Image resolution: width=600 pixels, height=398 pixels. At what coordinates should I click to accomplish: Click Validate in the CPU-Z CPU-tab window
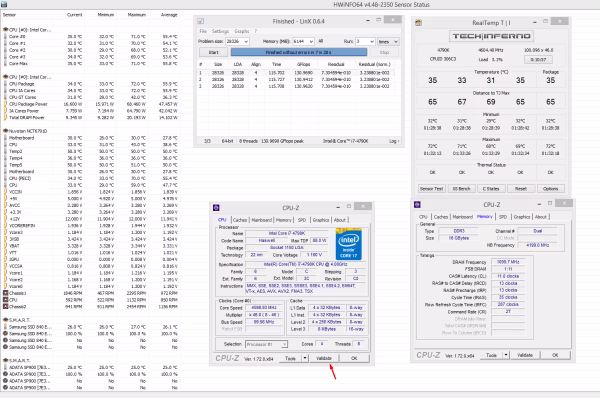click(x=324, y=358)
